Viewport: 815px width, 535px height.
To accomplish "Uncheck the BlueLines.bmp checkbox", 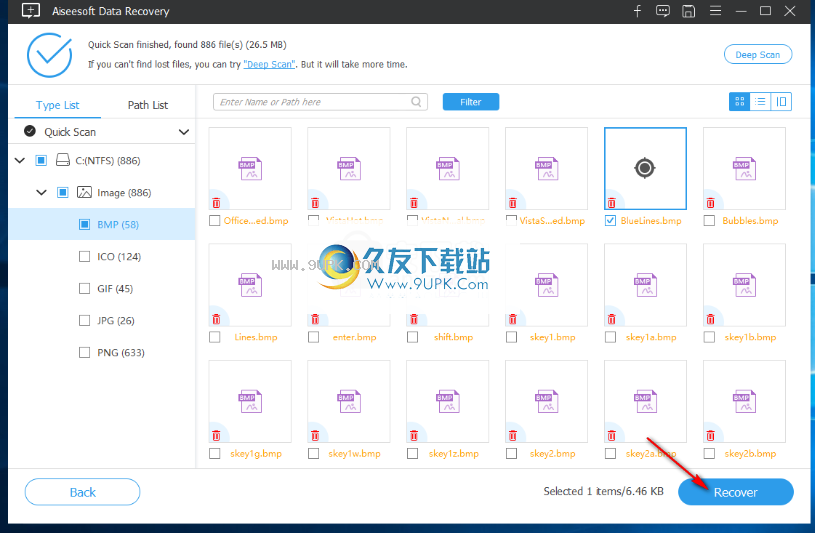I will pos(611,220).
